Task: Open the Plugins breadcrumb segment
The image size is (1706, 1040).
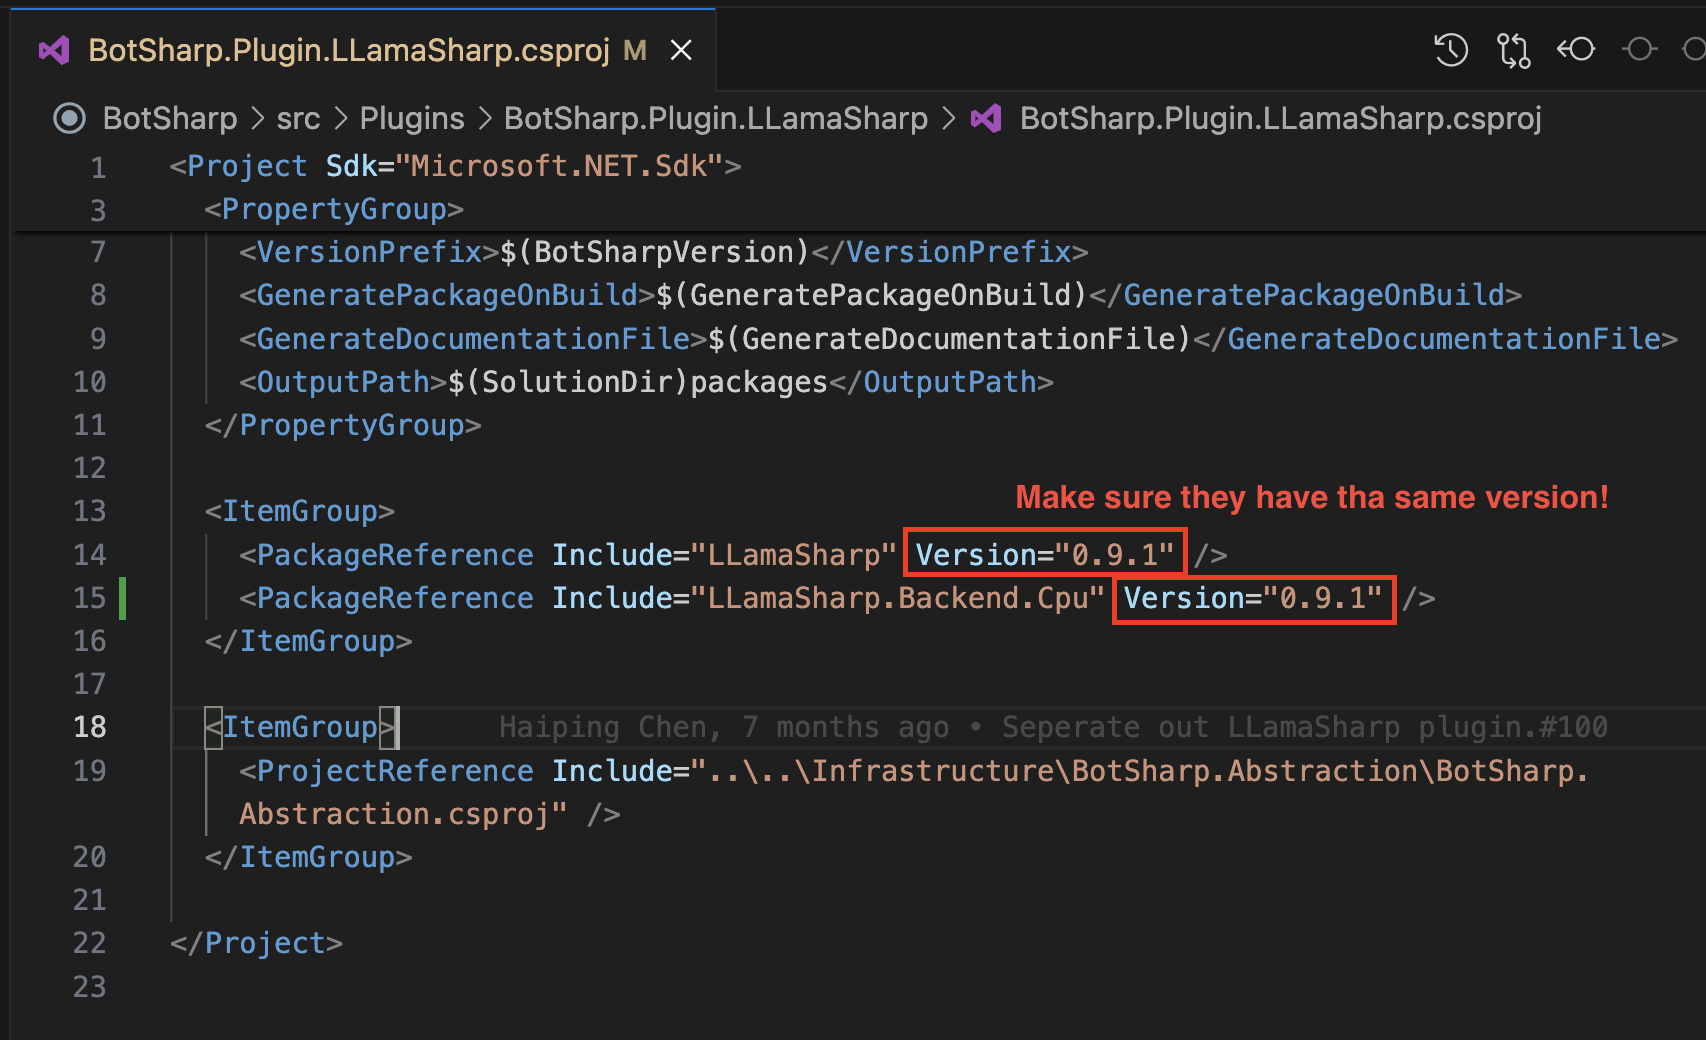Action: 412,118
